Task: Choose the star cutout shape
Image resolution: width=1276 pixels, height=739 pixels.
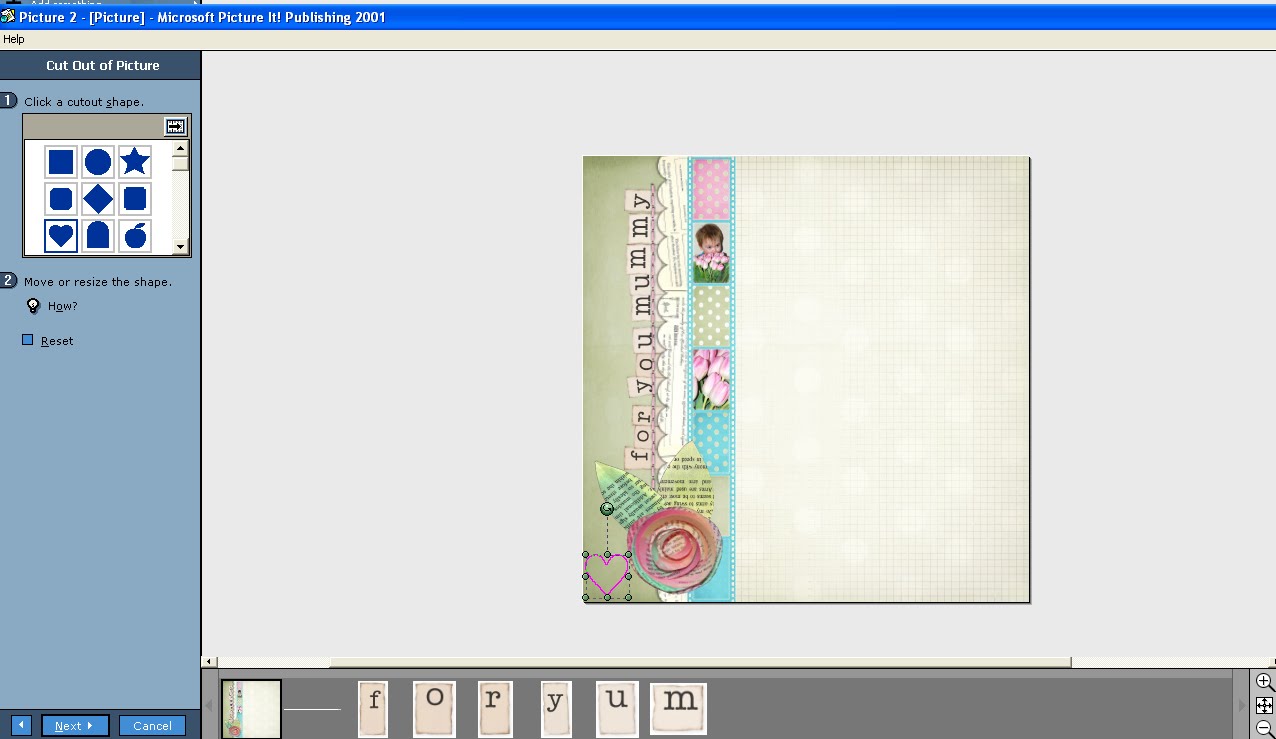Action: click(x=135, y=162)
